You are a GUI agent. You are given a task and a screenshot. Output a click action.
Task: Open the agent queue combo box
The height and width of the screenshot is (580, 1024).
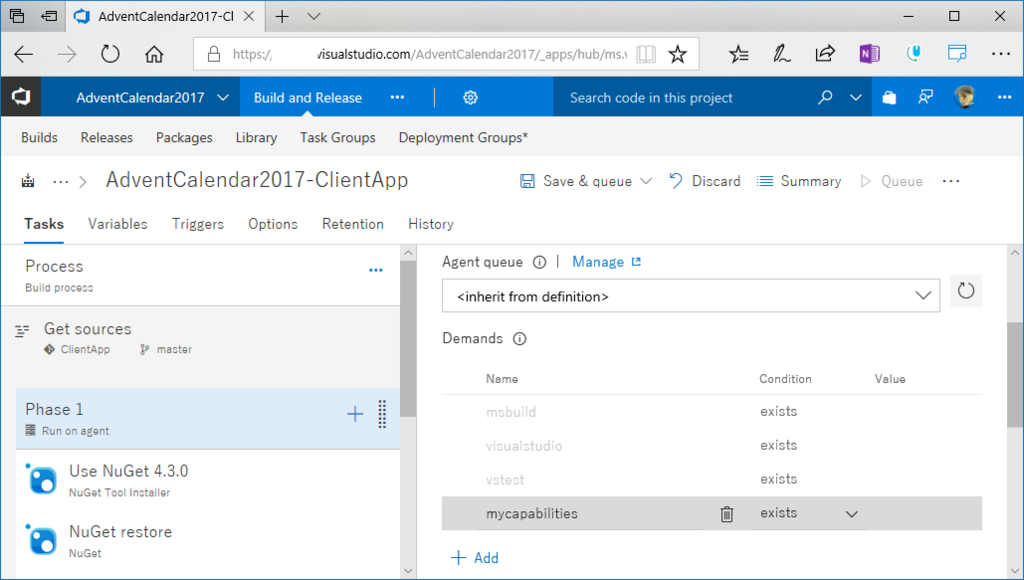[691, 297]
